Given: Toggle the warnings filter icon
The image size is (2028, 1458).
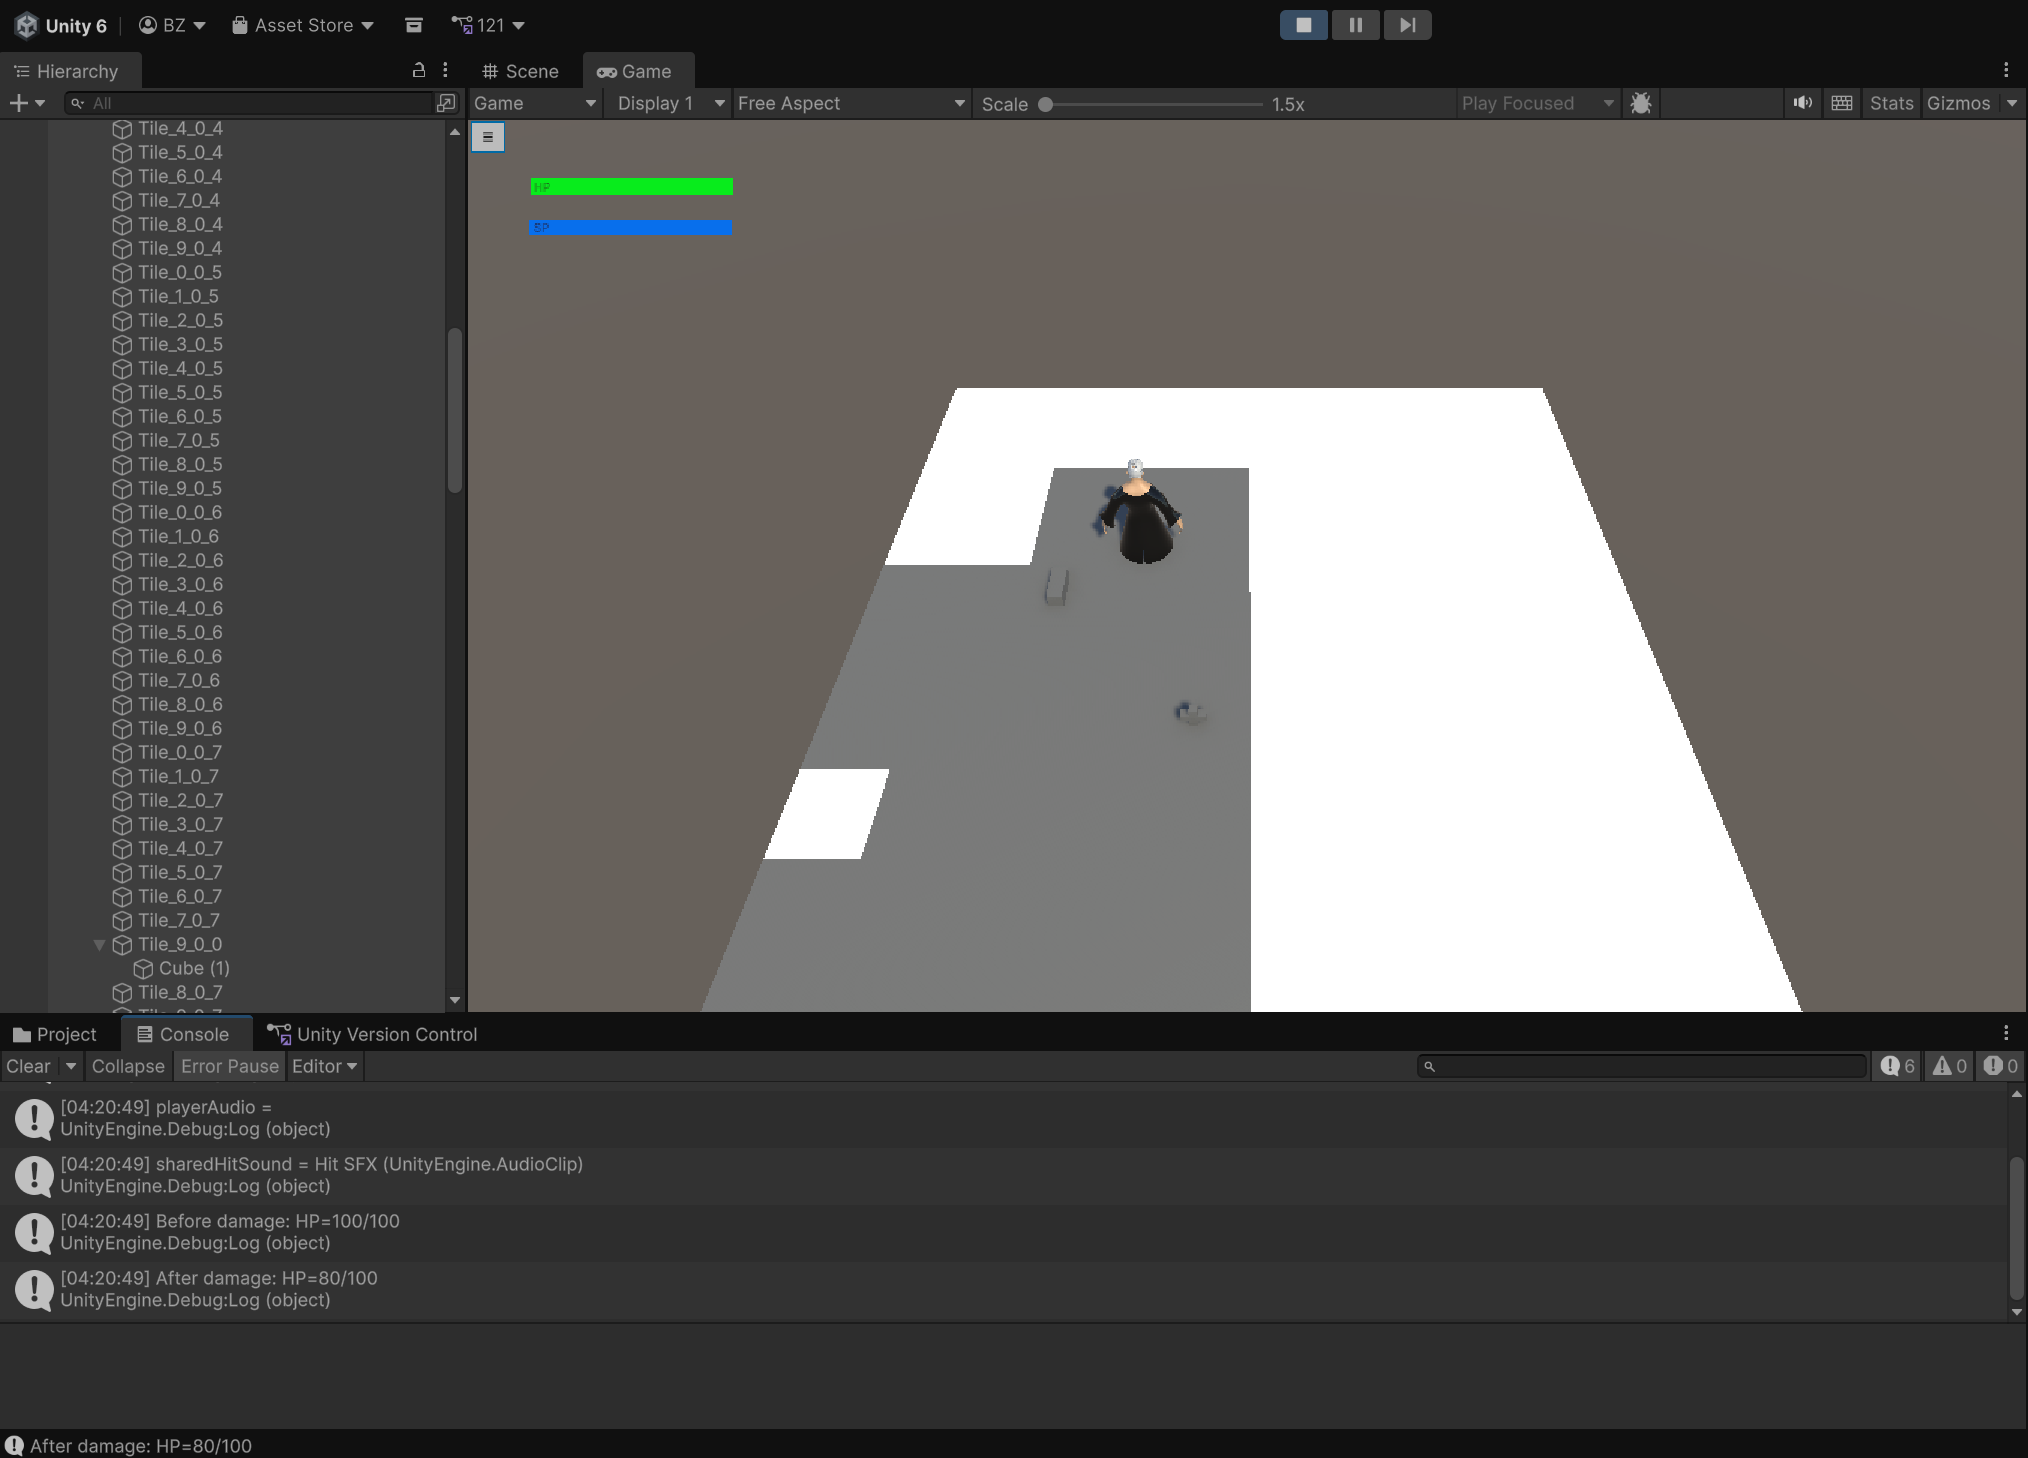Looking at the screenshot, I should (x=1950, y=1066).
